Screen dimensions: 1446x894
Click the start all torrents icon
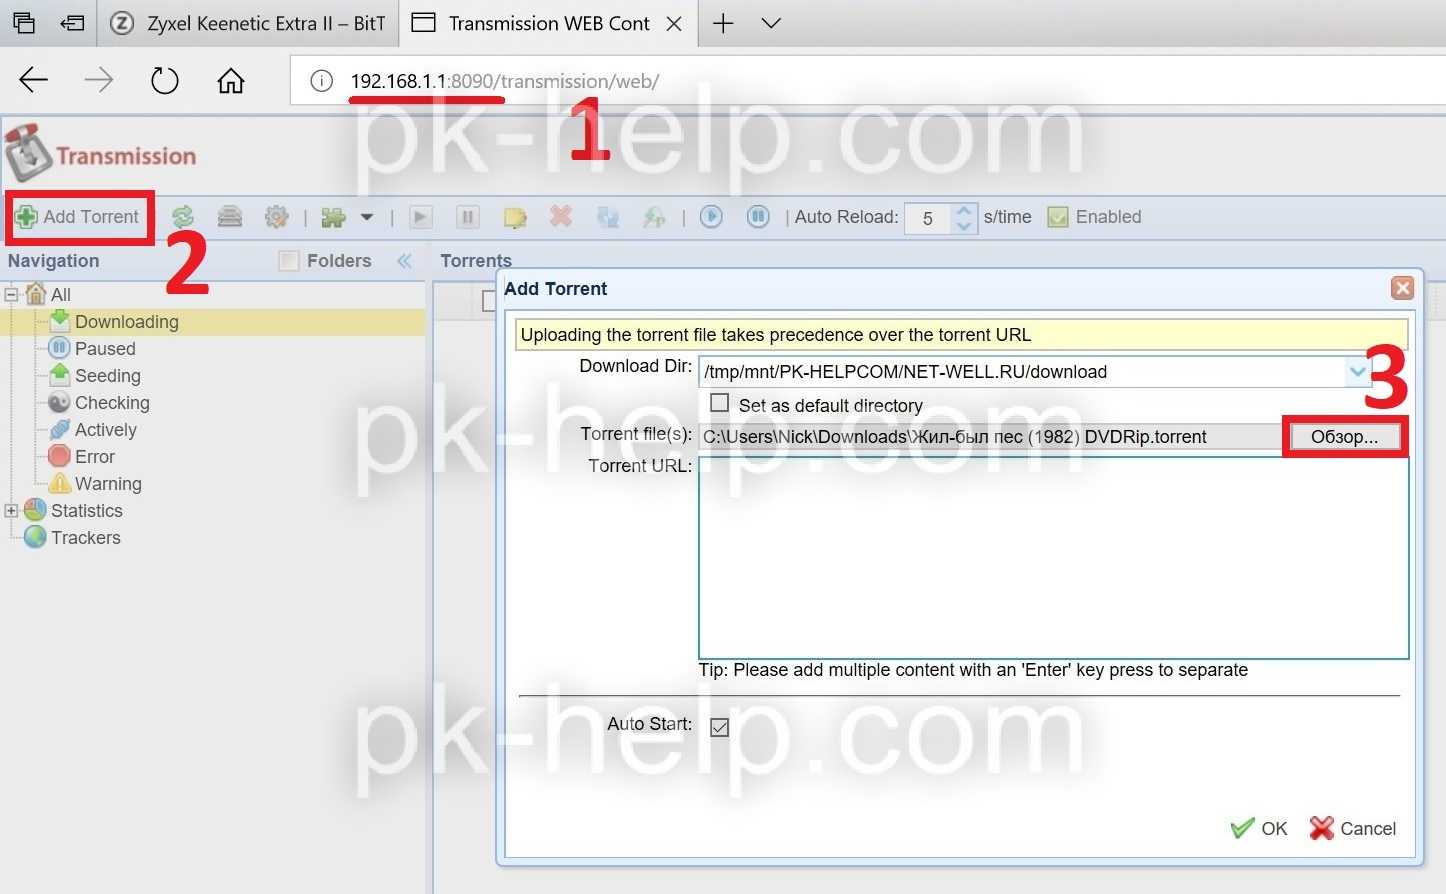pyautogui.click(x=711, y=217)
